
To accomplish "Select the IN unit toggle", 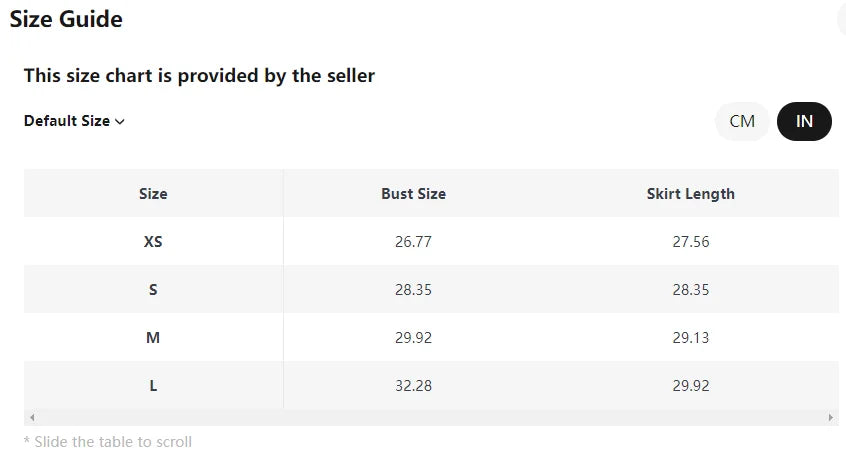I will (804, 121).
